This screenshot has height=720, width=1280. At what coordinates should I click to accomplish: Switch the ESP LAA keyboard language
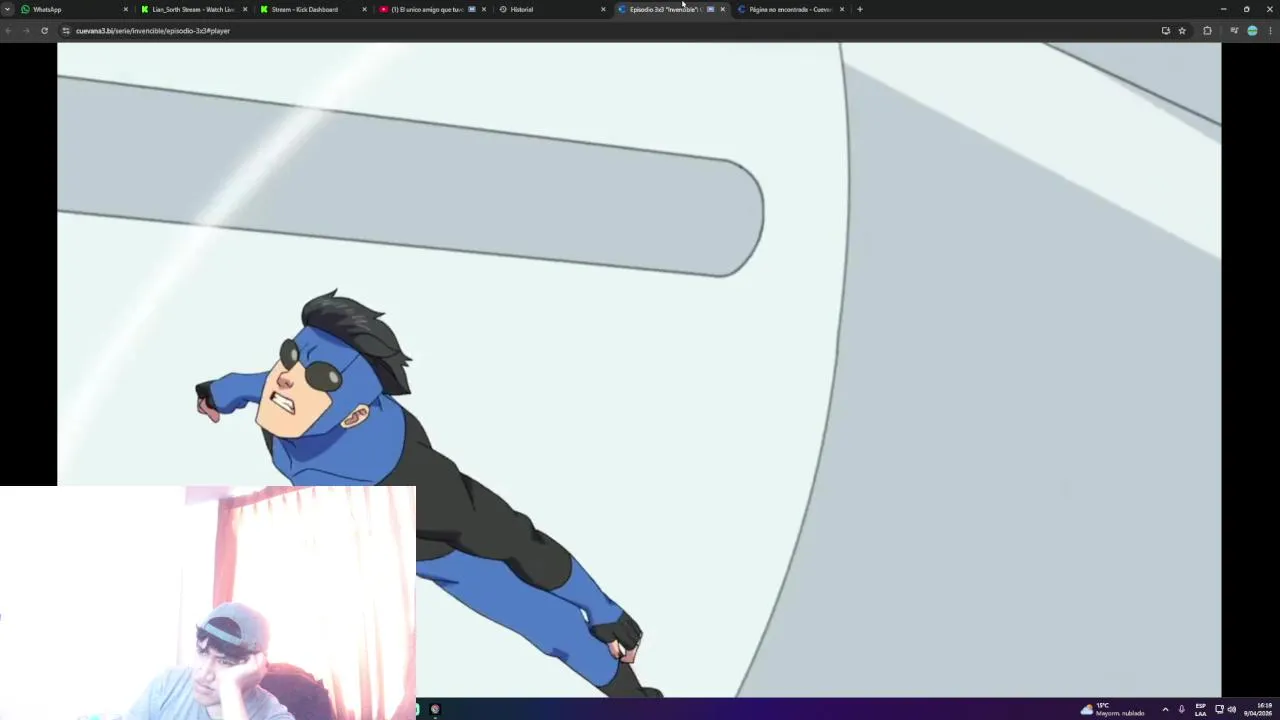(x=1200, y=709)
